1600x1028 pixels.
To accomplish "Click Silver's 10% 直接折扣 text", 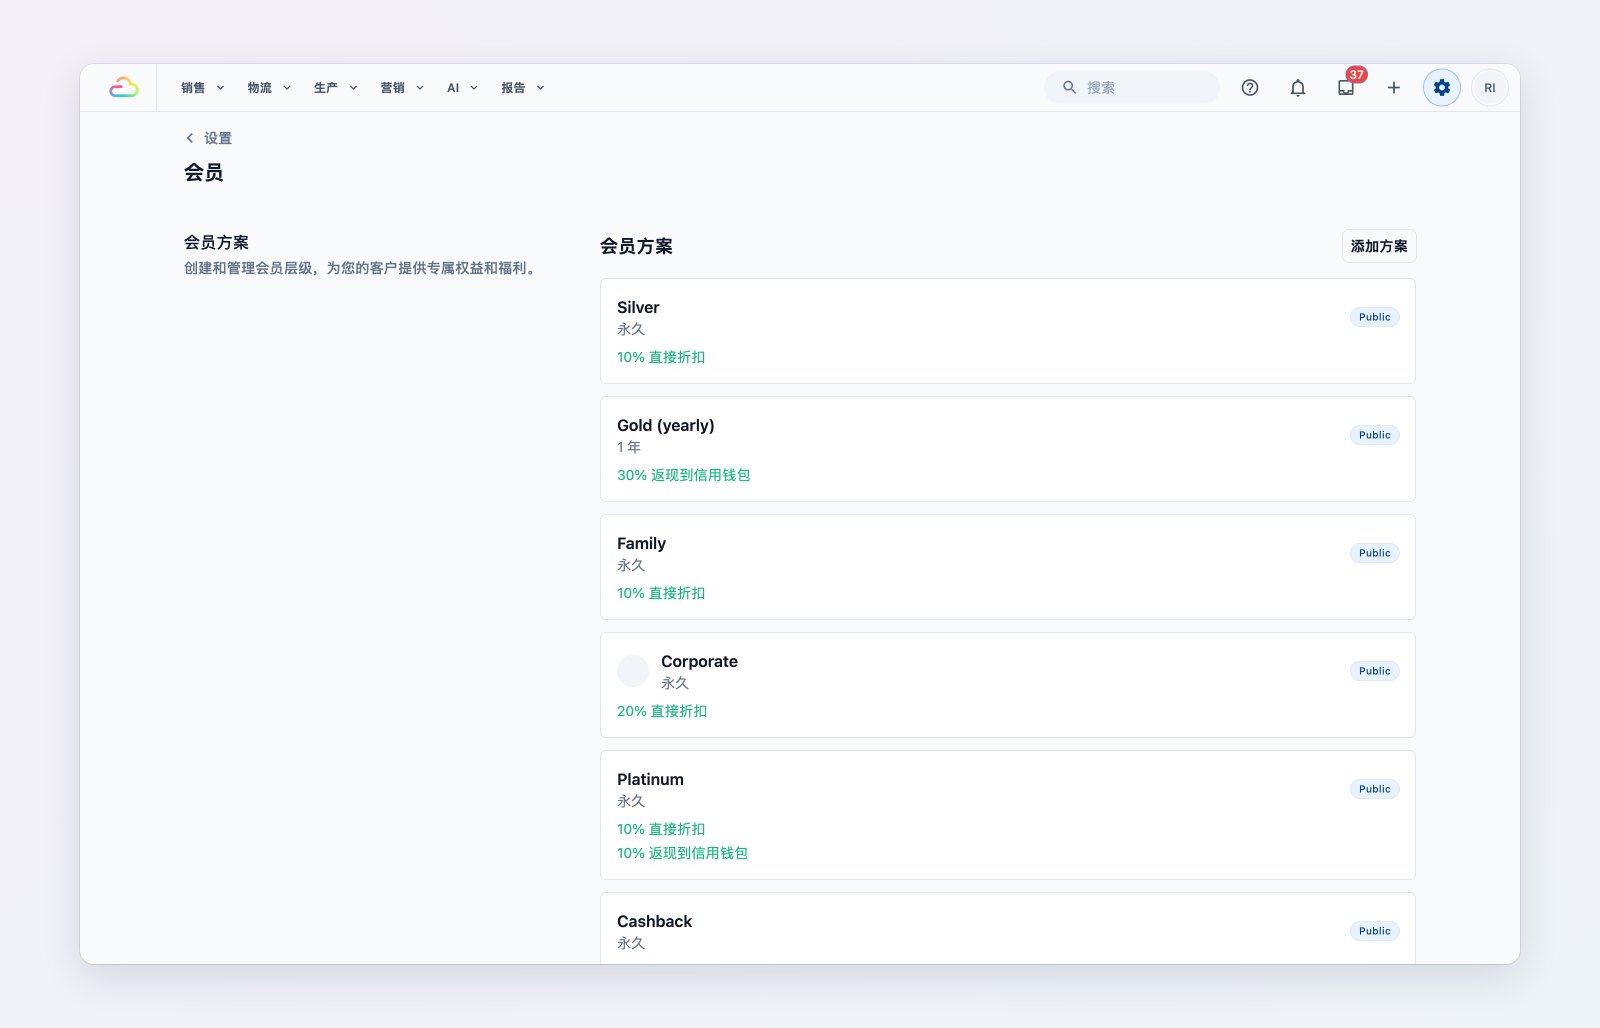I will 661,357.
